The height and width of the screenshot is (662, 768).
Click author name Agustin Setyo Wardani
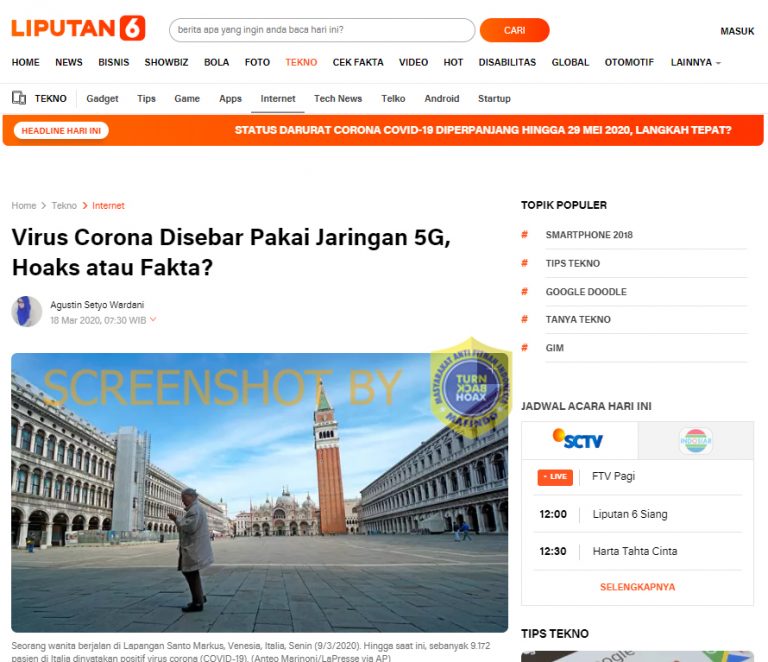97,305
